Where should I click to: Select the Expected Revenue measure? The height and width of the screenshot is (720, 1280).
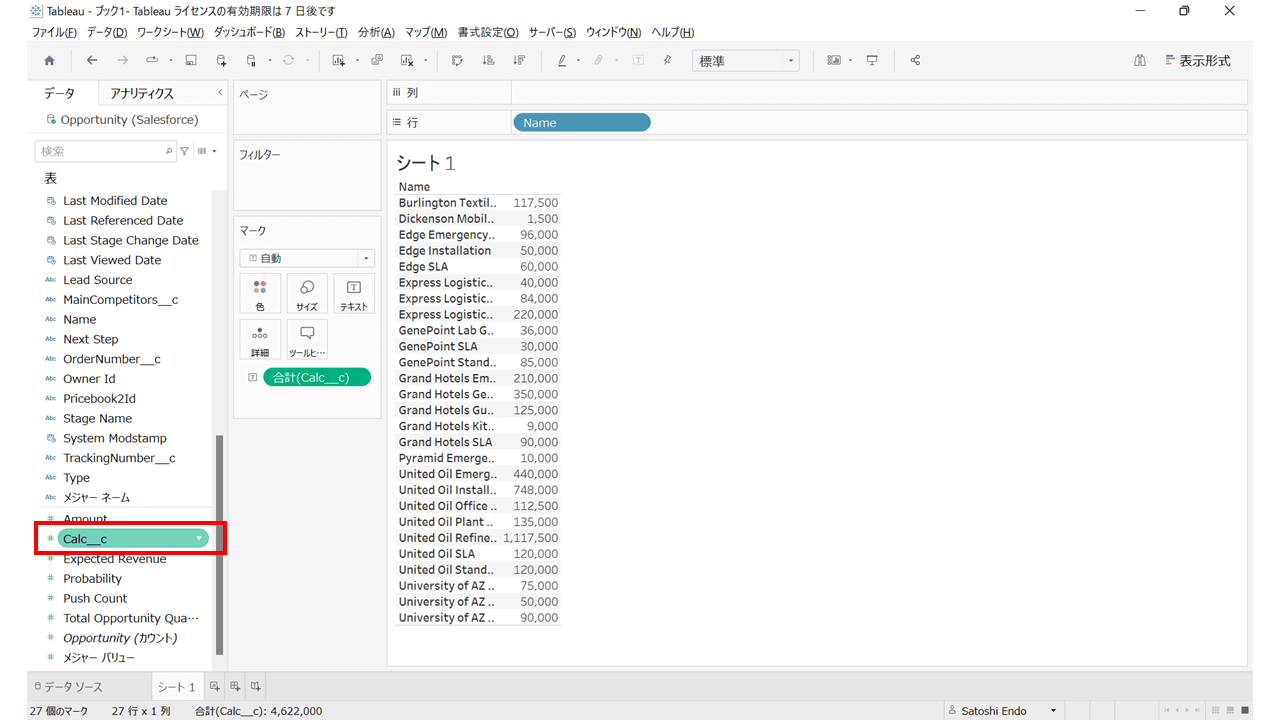click(114, 559)
